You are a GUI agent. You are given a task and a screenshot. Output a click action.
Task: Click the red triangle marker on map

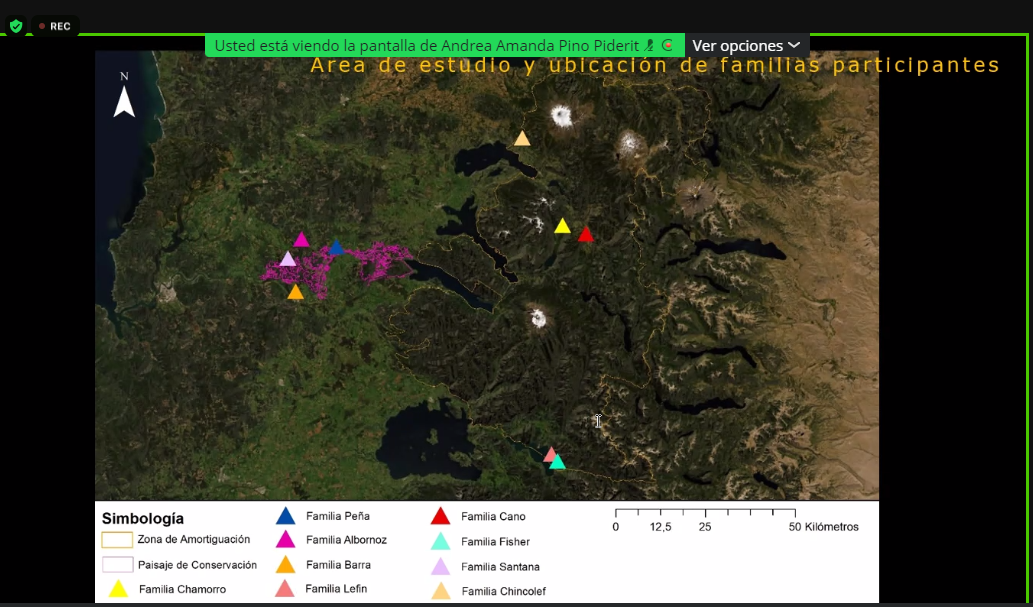[586, 235]
